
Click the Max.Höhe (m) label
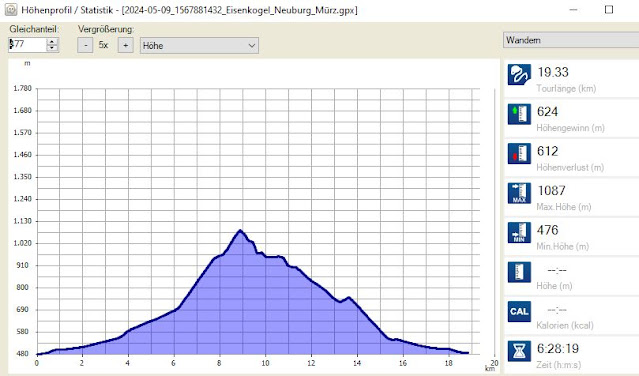[564, 207]
